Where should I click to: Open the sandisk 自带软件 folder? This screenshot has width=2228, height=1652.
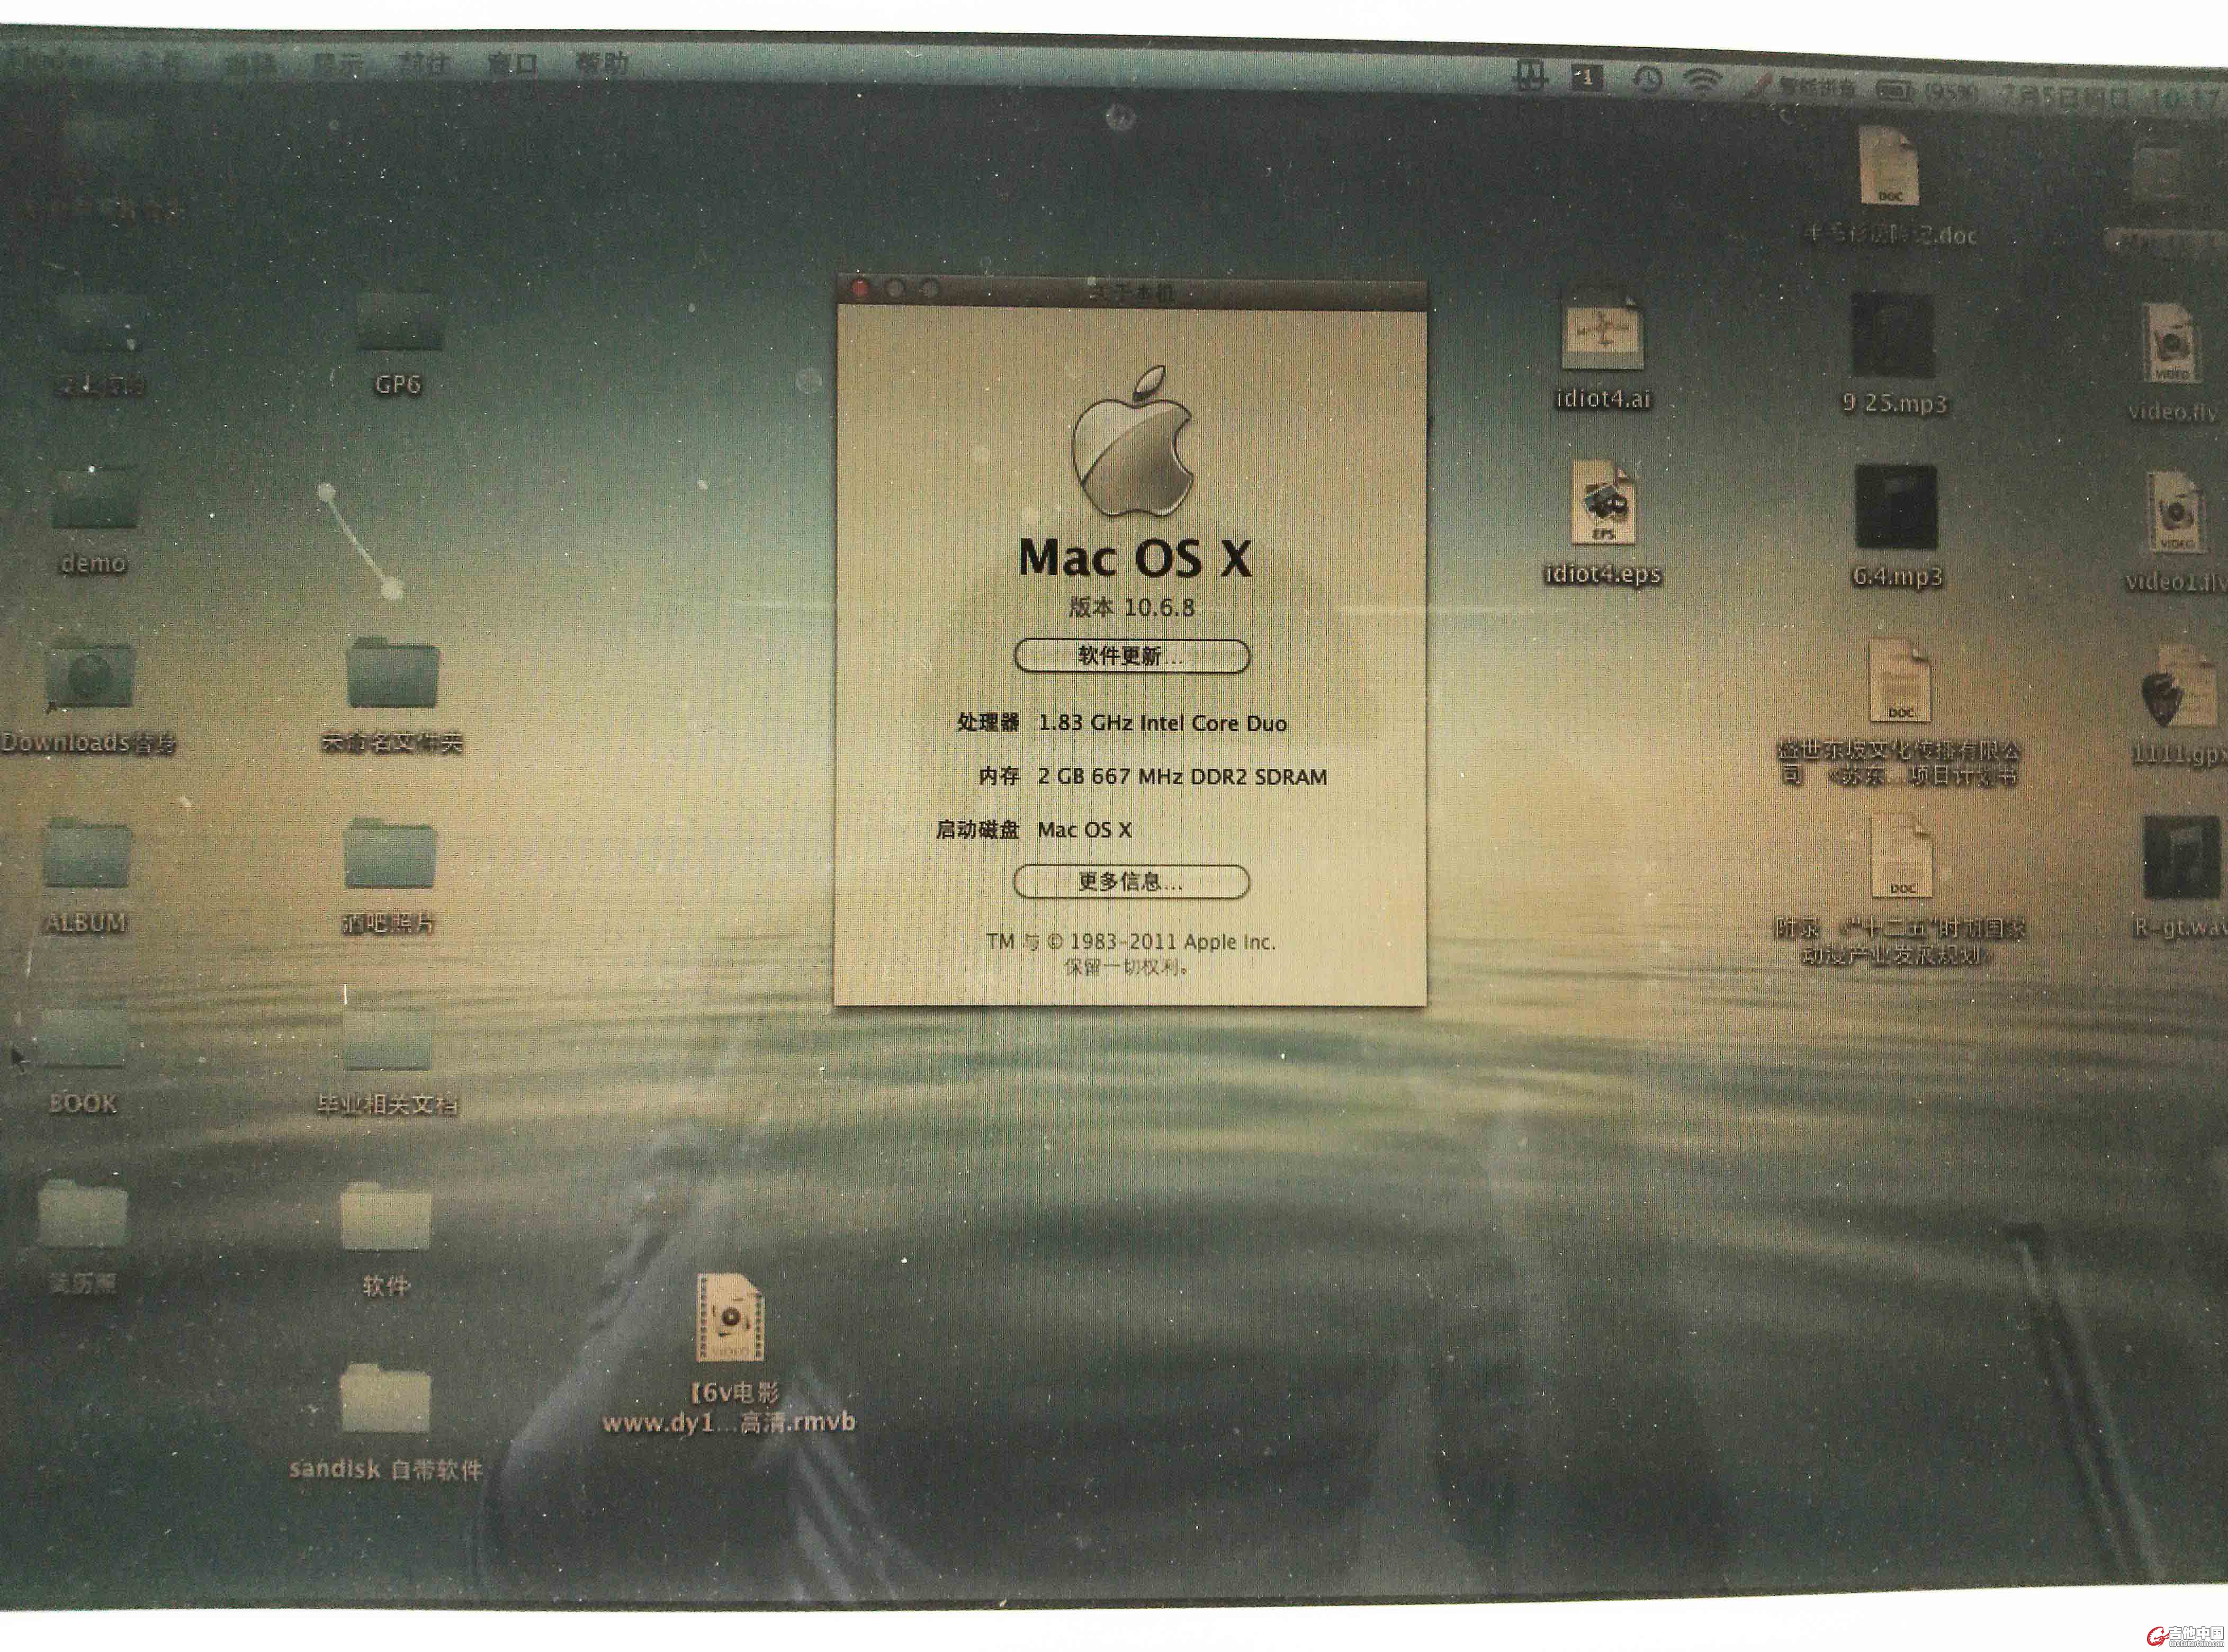[x=385, y=1399]
